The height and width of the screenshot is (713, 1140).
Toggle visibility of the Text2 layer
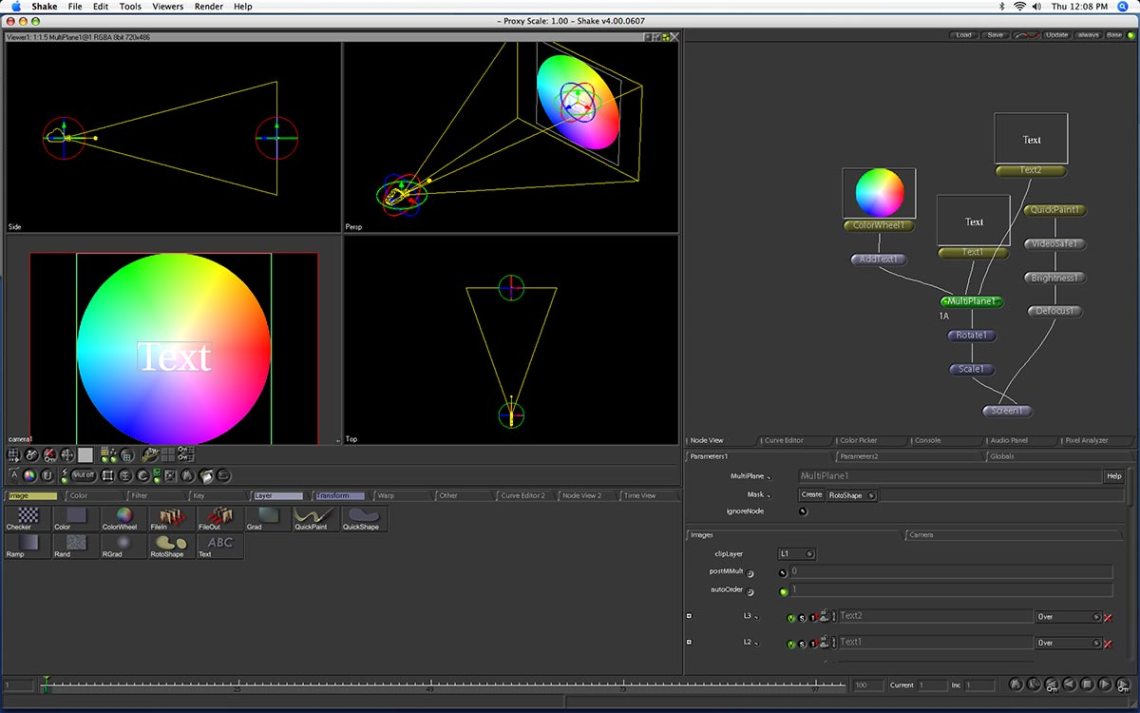click(791, 617)
